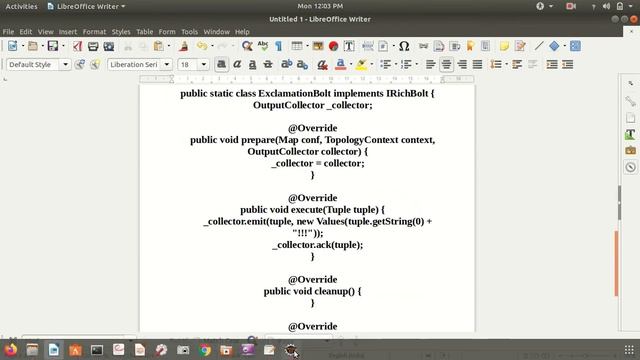The width and height of the screenshot is (640, 360).
Task: Open sidebar Properties panel icon
Action: click(631, 101)
